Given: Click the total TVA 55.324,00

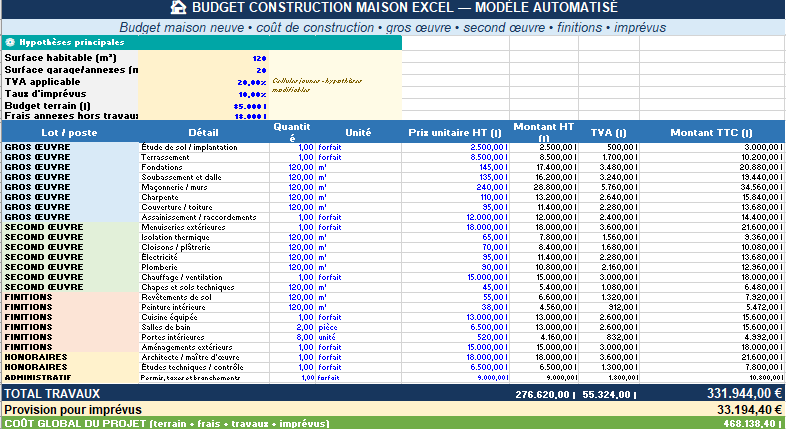Looking at the screenshot, I should (x=610, y=395).
